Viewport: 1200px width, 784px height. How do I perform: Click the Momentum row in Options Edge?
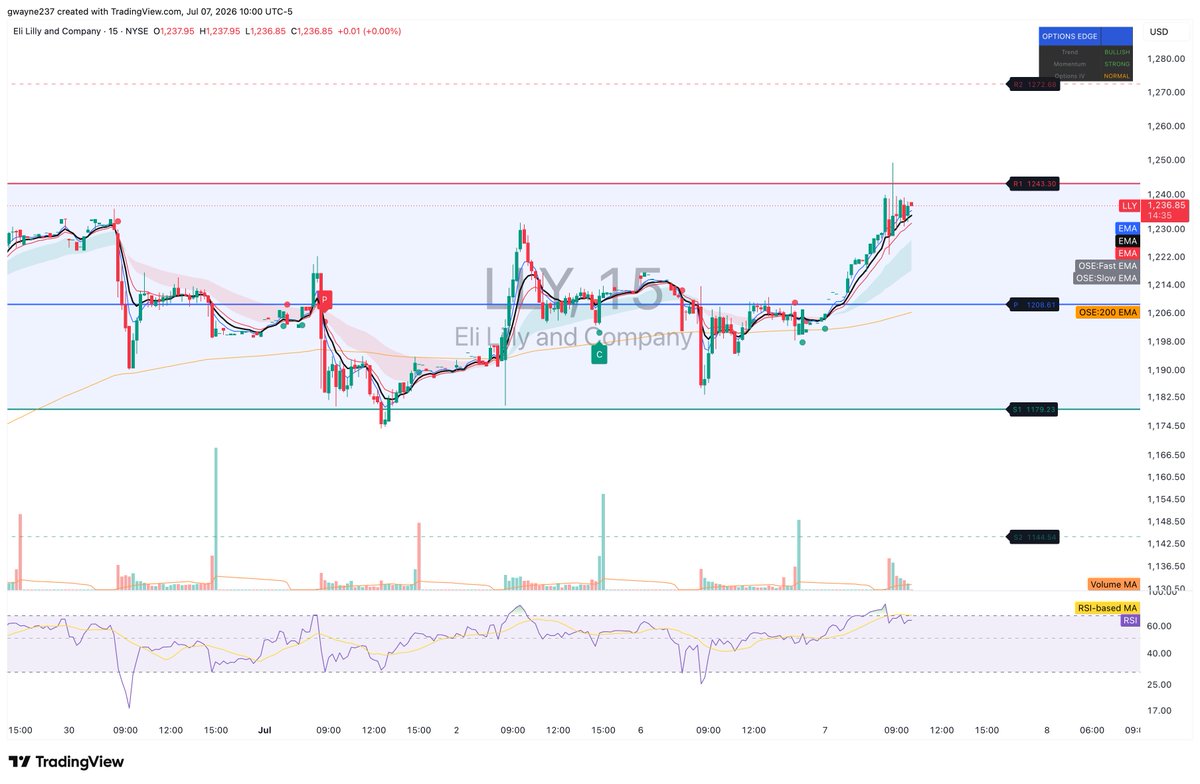point(1070,64)
